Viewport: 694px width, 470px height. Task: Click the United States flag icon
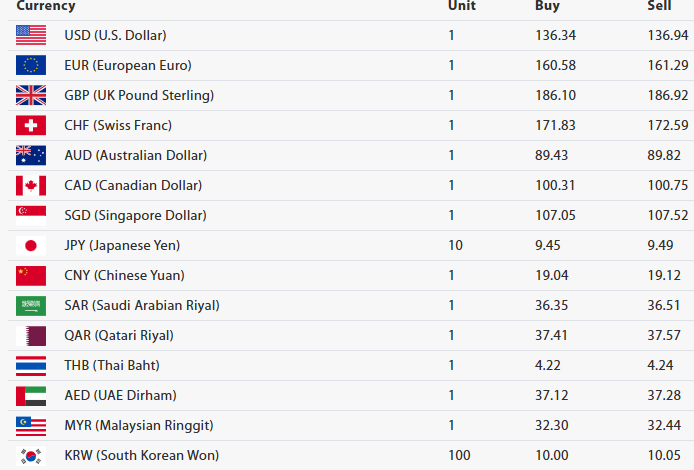click(31, 36)
